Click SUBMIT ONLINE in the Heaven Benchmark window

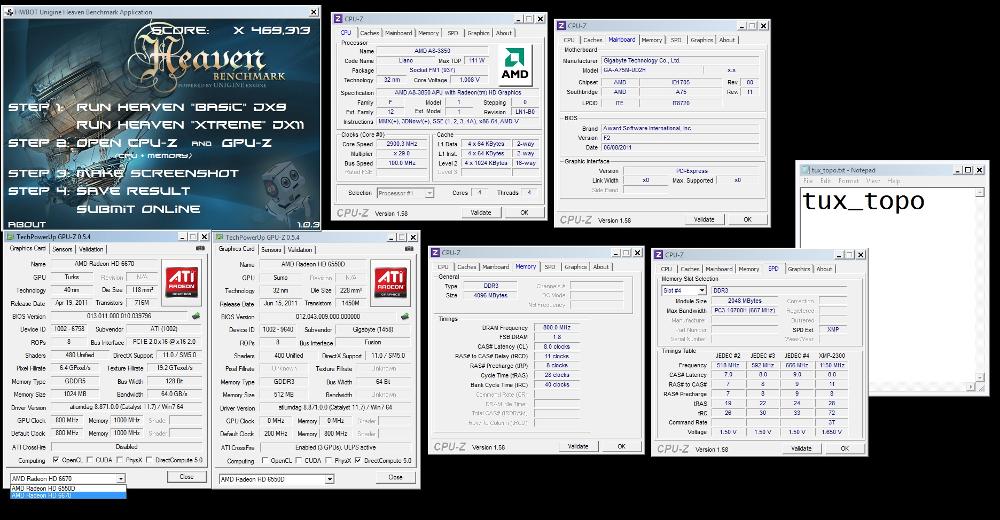[x=138, y=209]
